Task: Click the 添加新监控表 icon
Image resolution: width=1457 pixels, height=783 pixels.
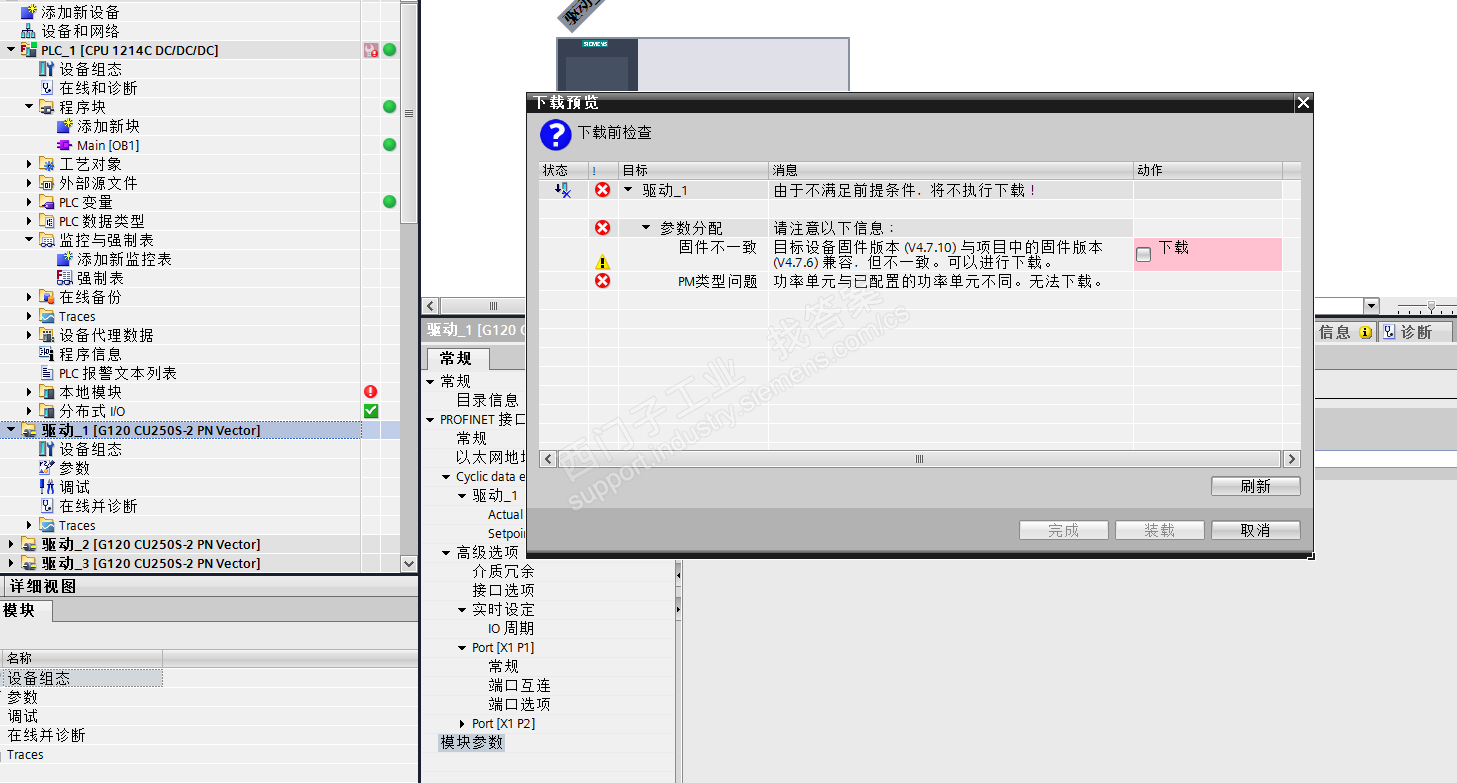Action: (64, 259)
